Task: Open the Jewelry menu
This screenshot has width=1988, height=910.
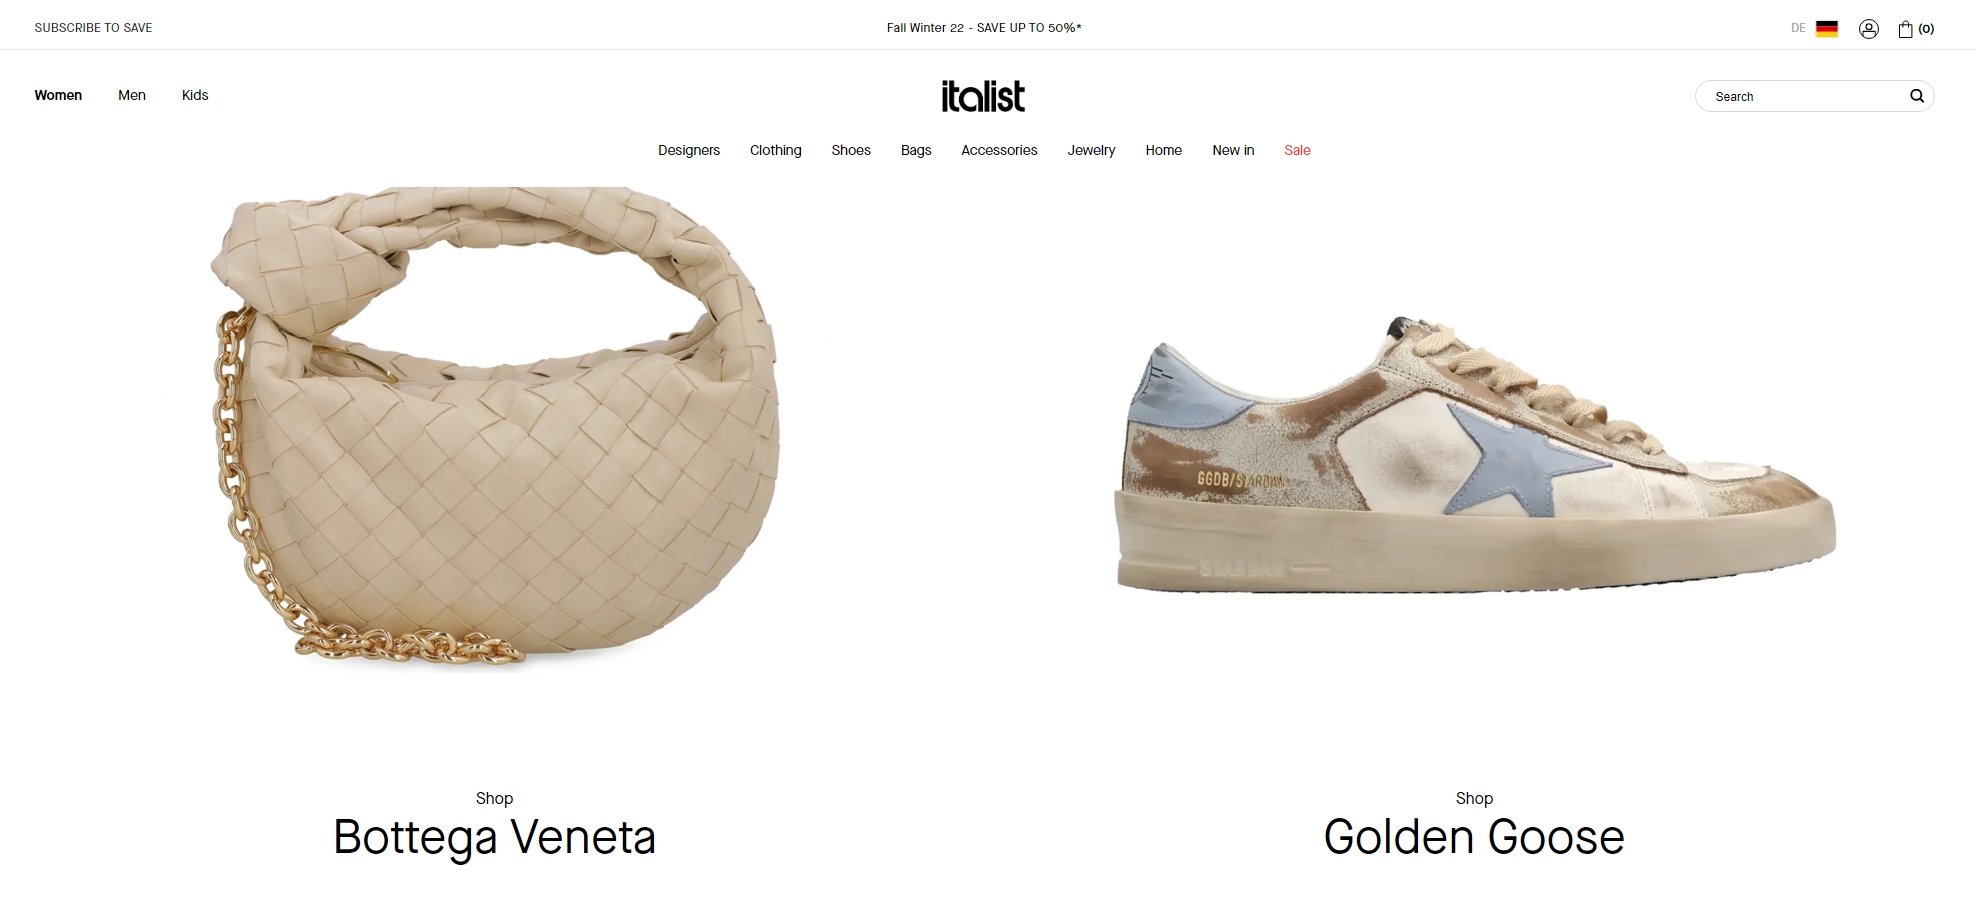Action: click(x=1091, y=150)
